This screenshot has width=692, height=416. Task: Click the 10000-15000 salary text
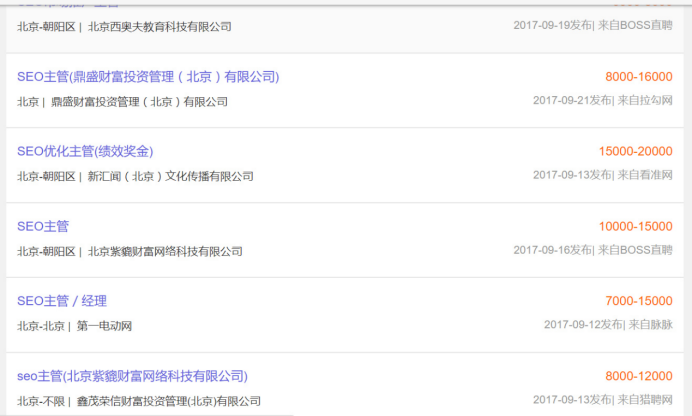[636, 226]
